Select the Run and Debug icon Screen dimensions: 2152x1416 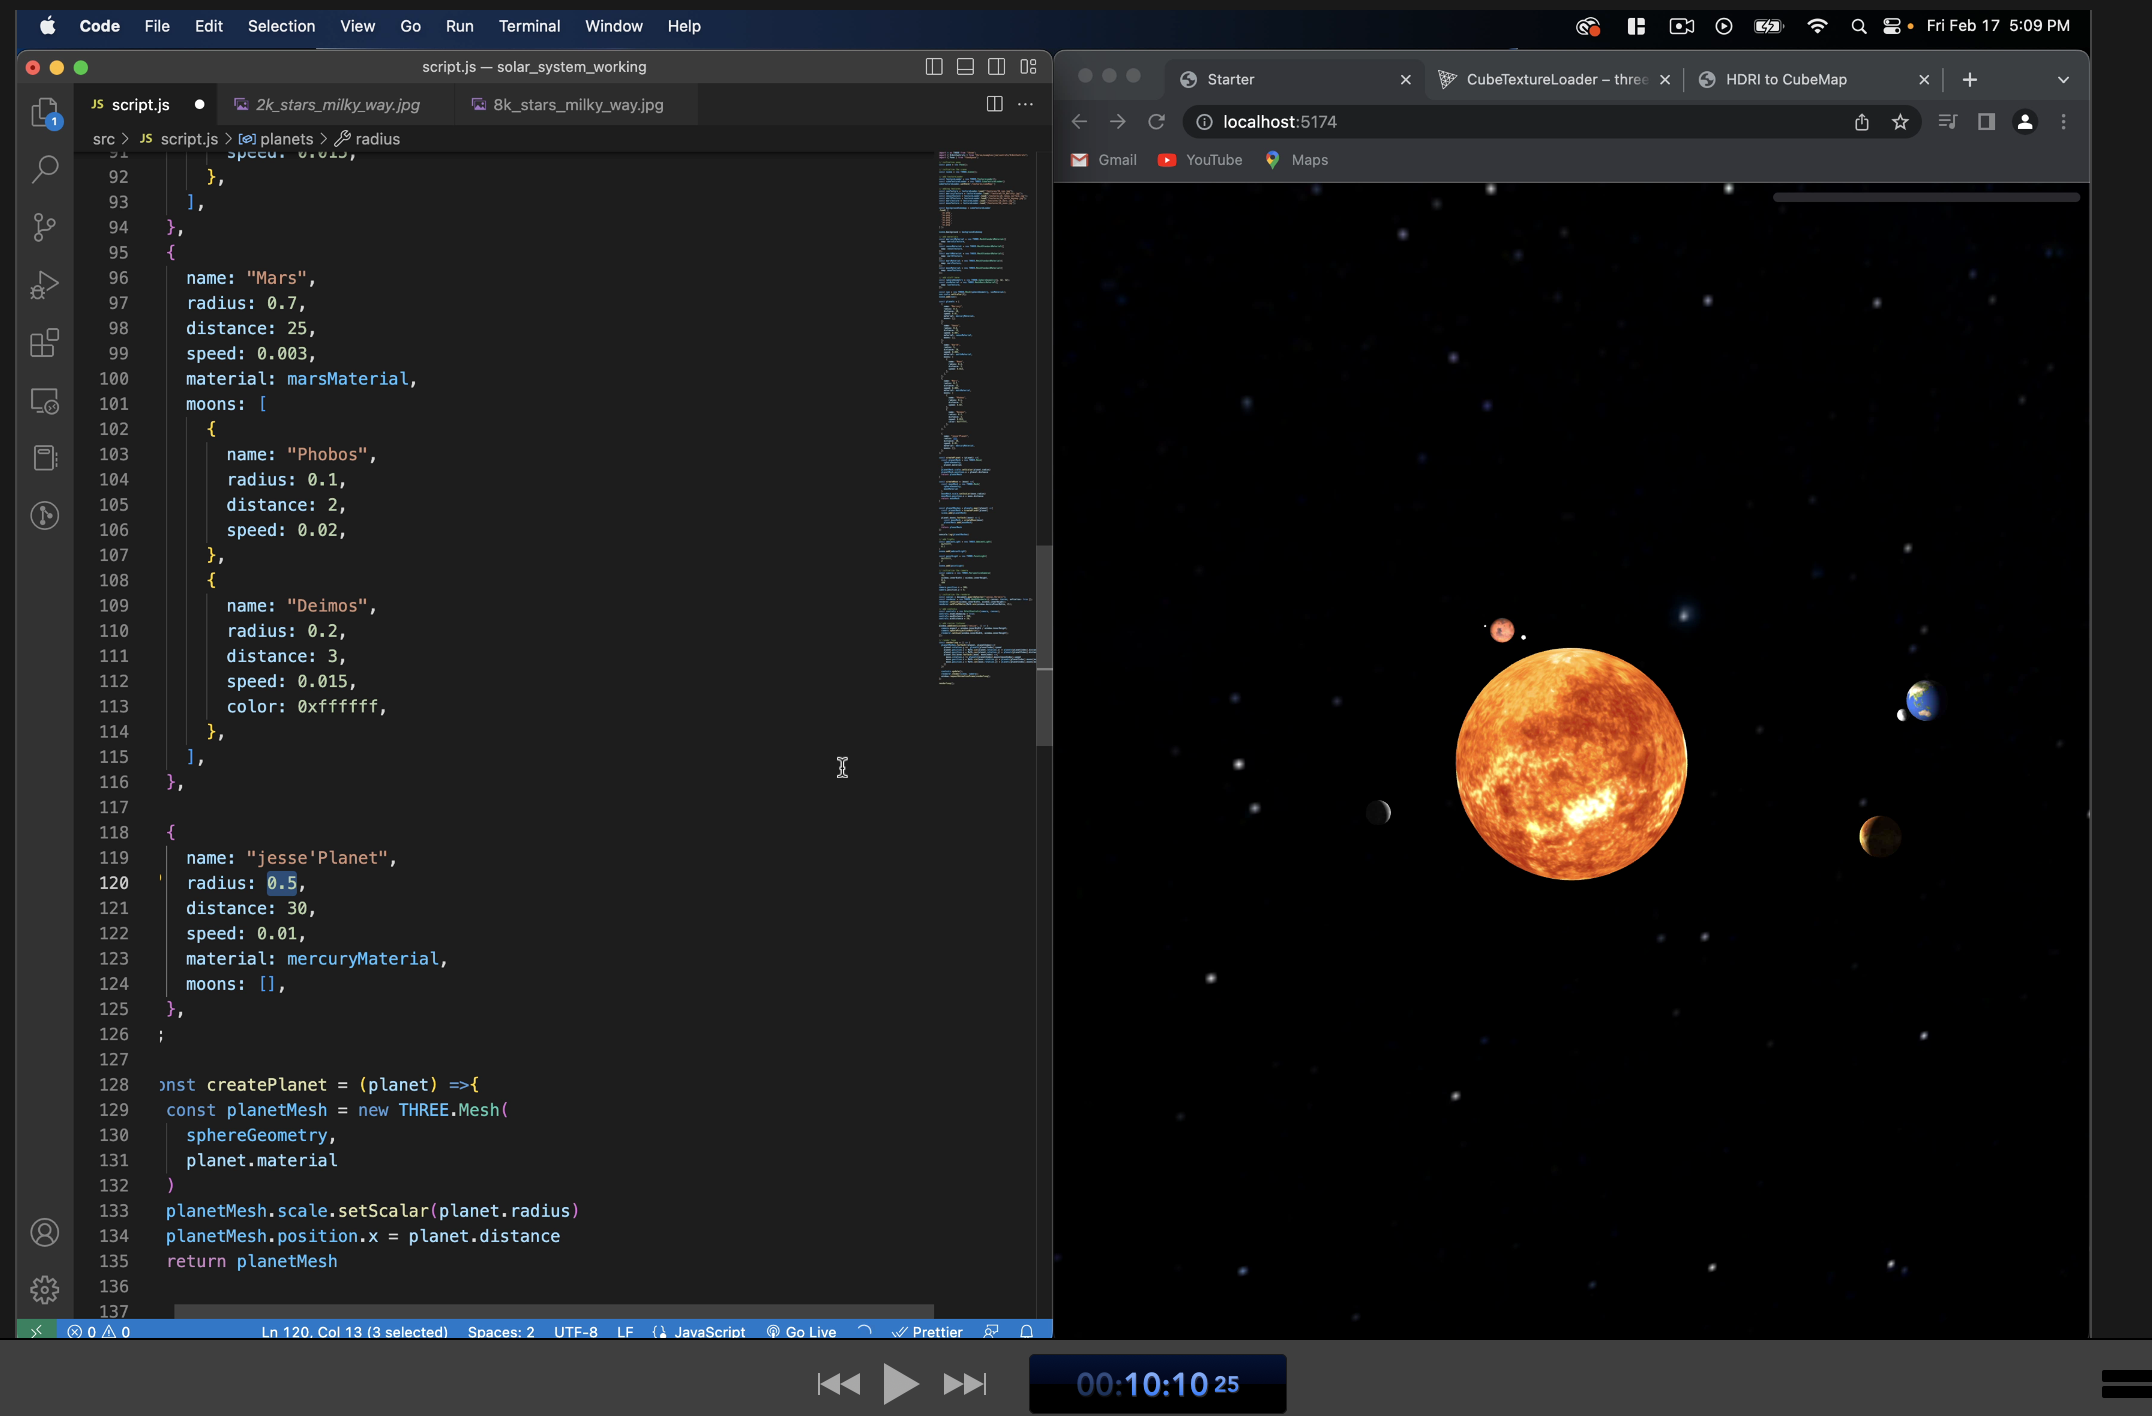tap(46, 285)
